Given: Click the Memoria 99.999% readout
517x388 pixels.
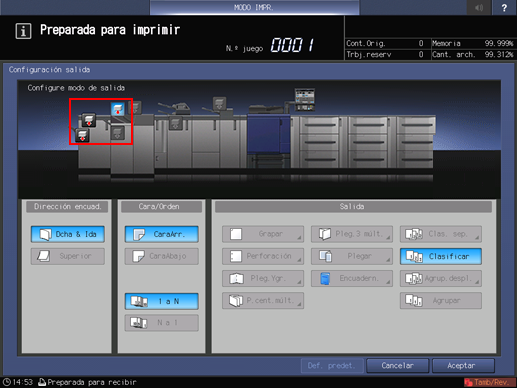Looking at the screenshot, I should tap(473, 44).
